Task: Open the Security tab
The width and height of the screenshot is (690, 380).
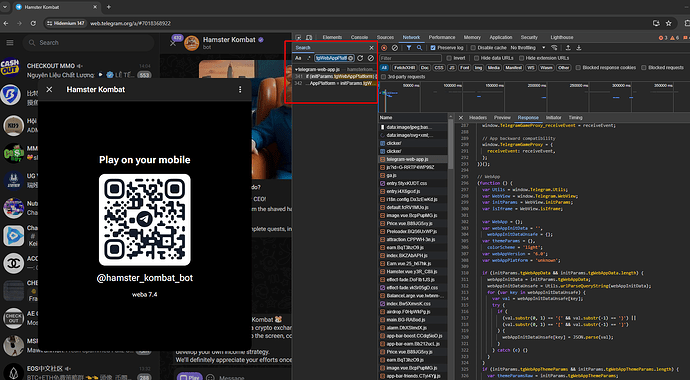Action: [529, 38]
